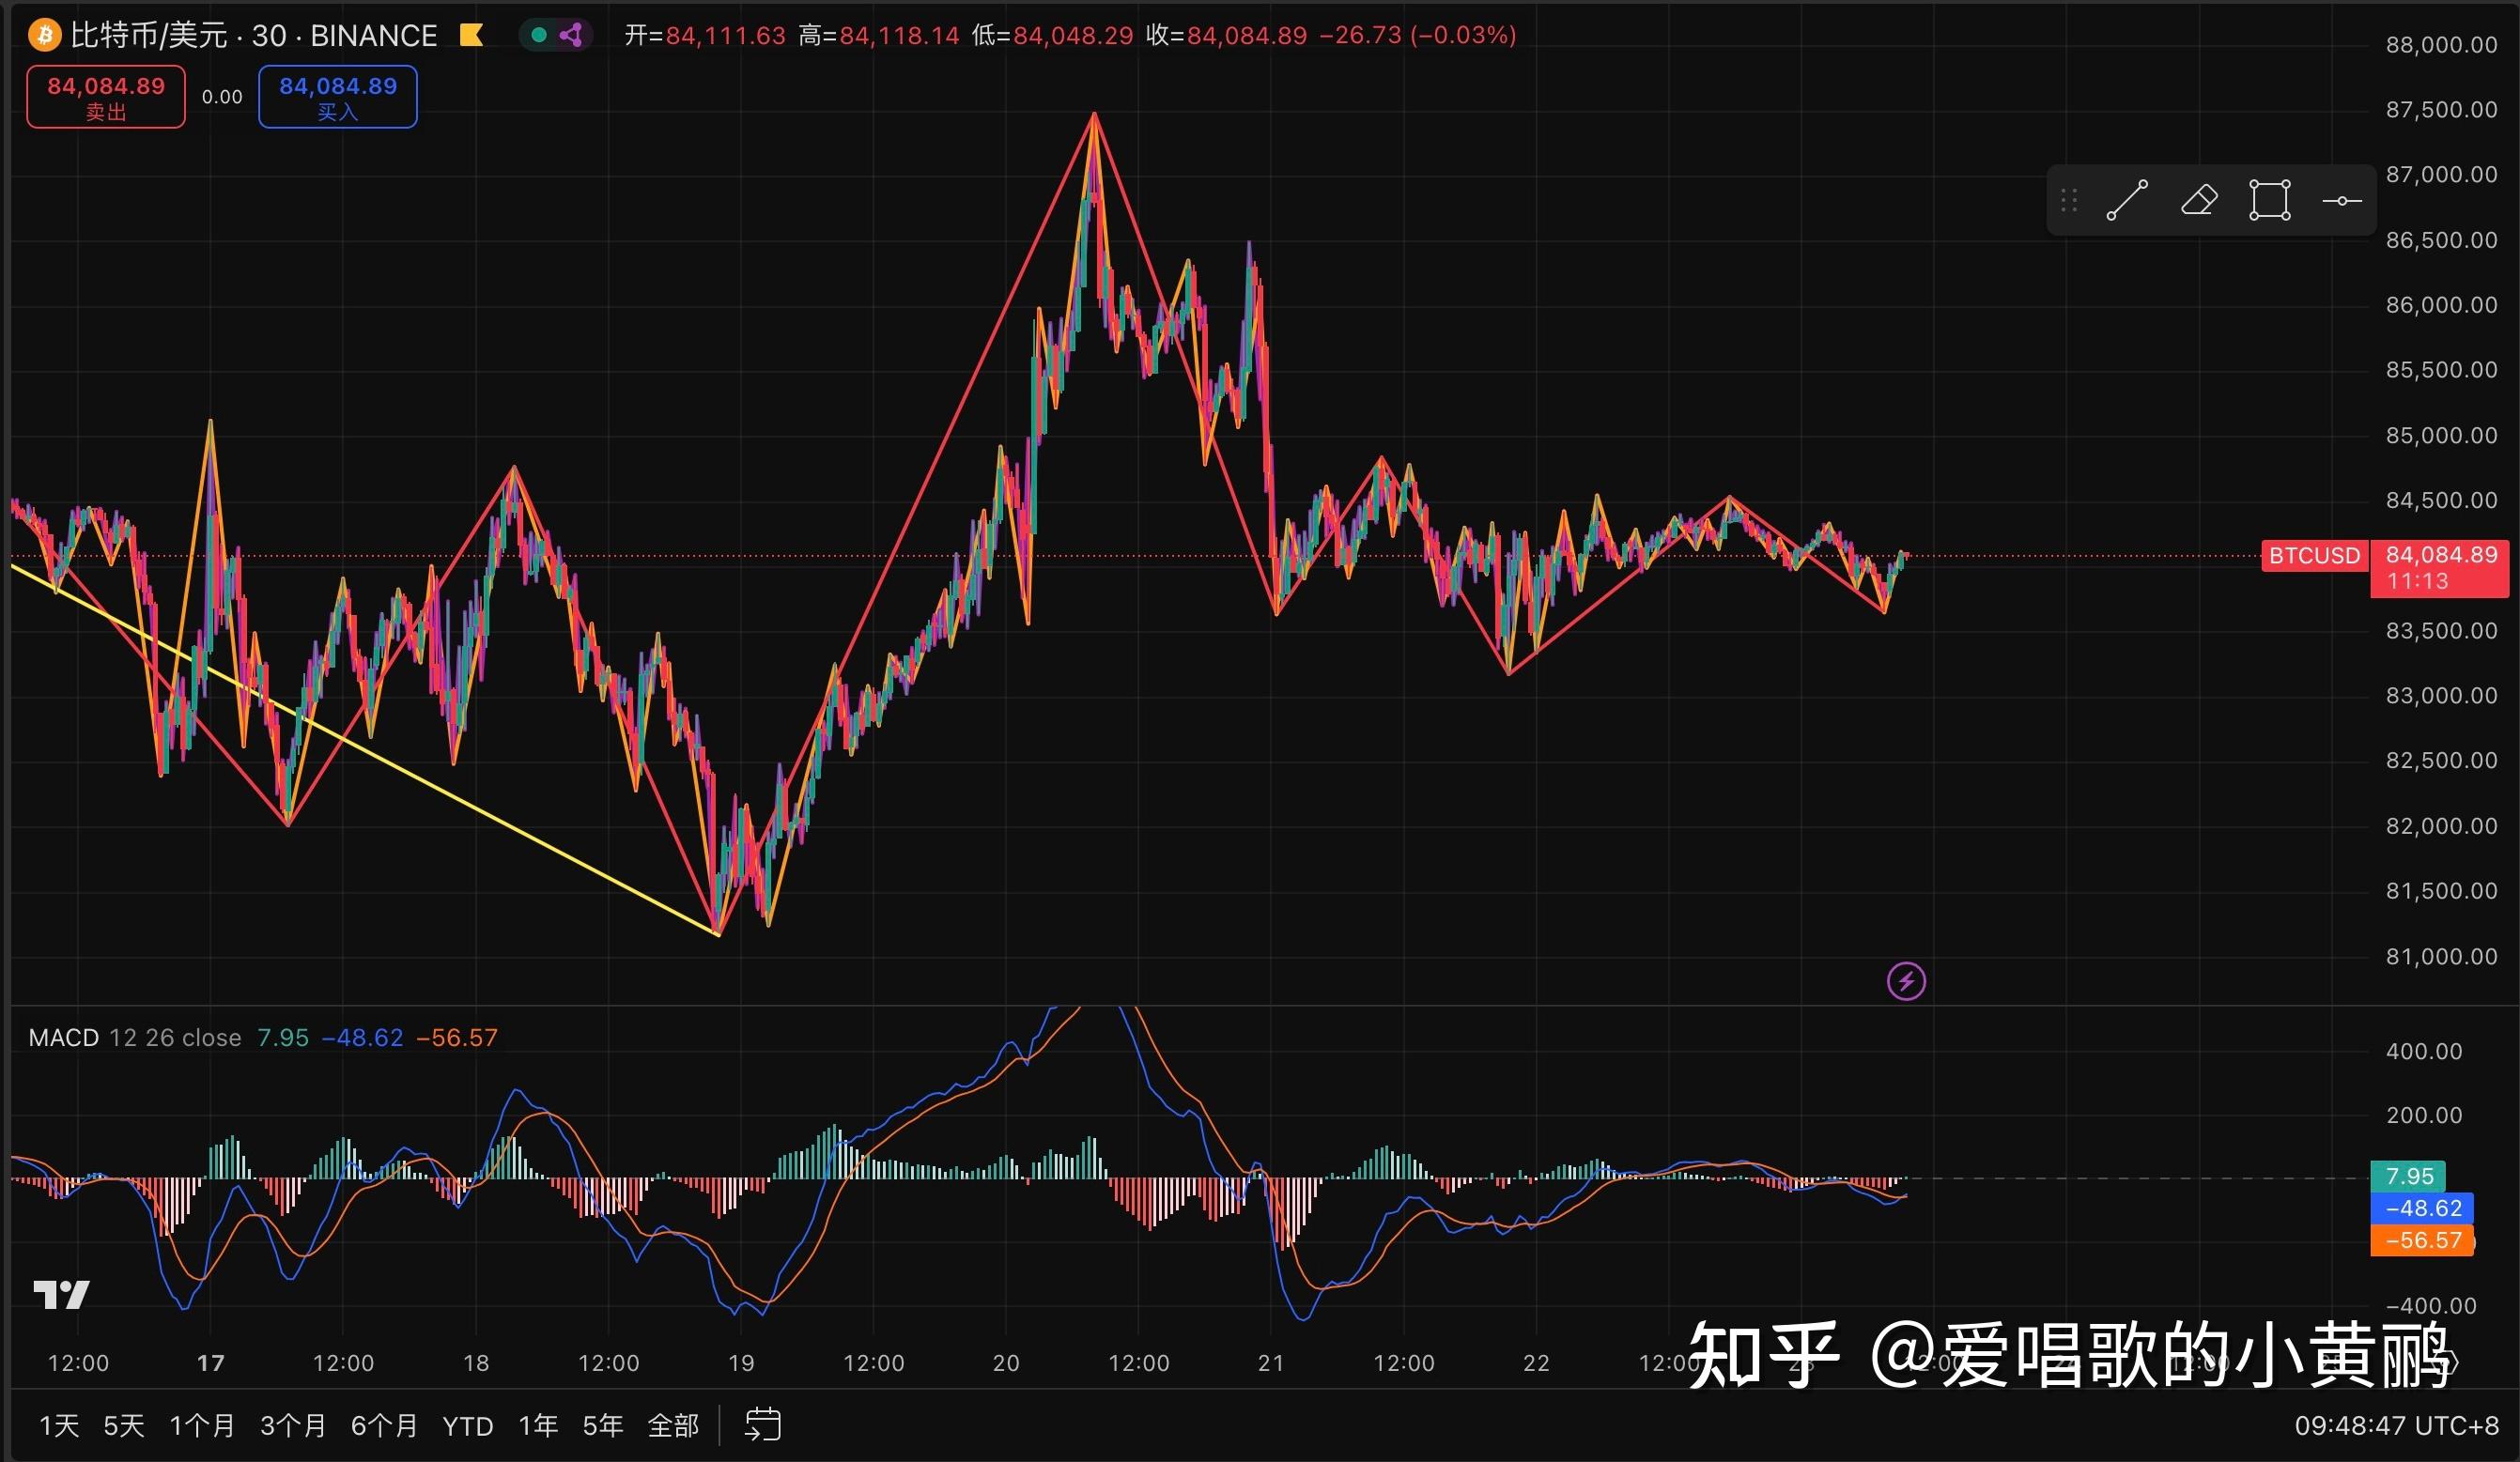Click the red 卖出 sell button
This screenshot has width=2520, height=1462.
(105, 96)
